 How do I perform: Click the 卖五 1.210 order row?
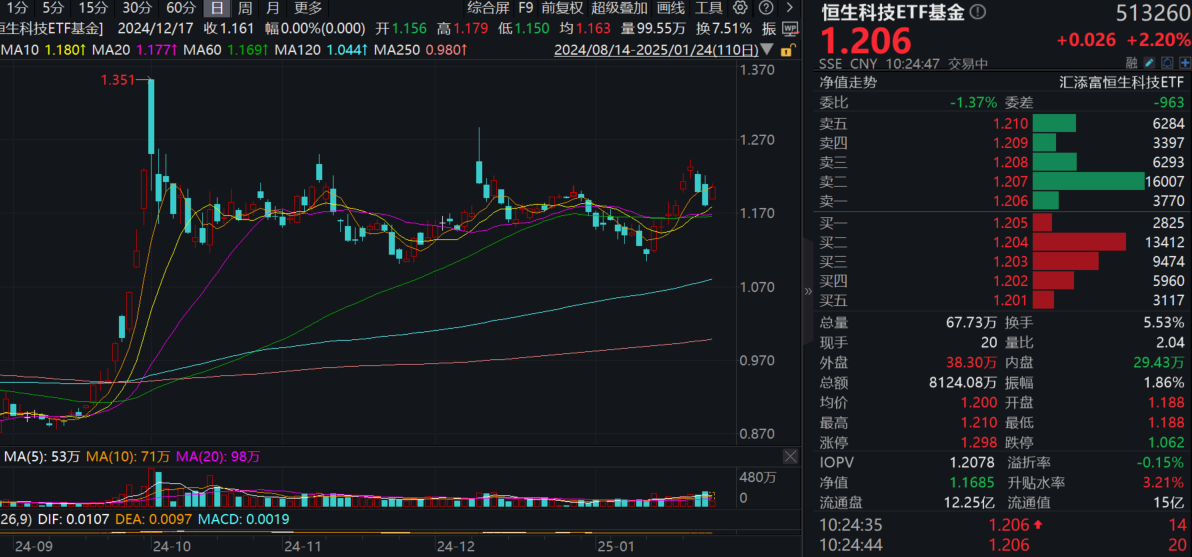(1001, 123)
